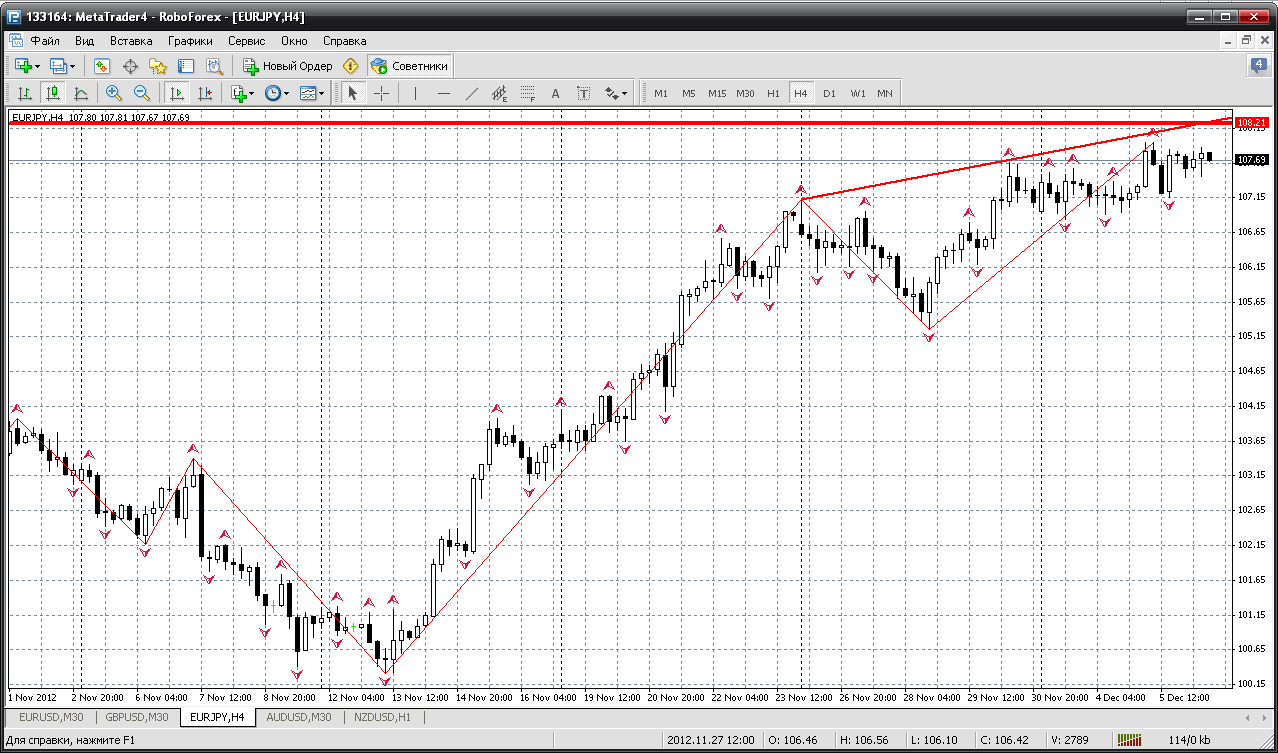Open the Terminal panel icon
1278x753 pixels.
(x=185, y=66)
